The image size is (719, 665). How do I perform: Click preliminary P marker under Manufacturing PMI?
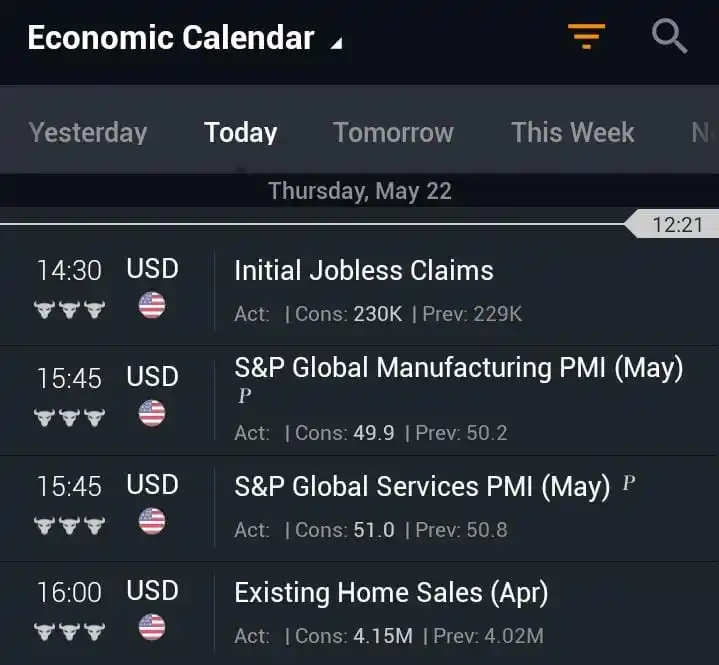tap(244, 395)
